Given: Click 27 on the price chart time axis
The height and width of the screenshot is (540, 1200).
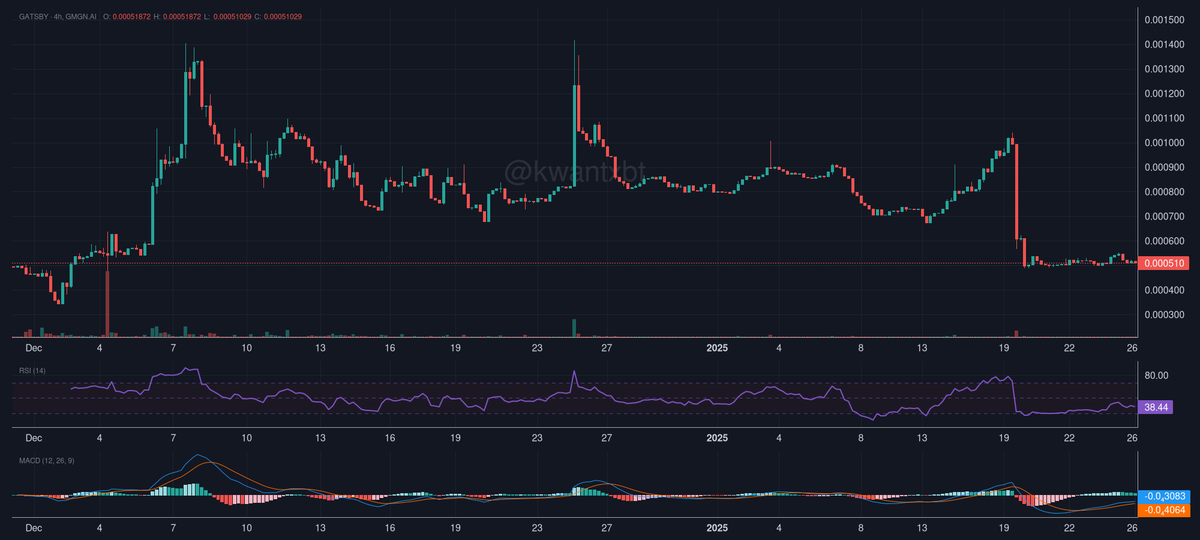Looking at the screenshot, I should (x=606, y=347).
